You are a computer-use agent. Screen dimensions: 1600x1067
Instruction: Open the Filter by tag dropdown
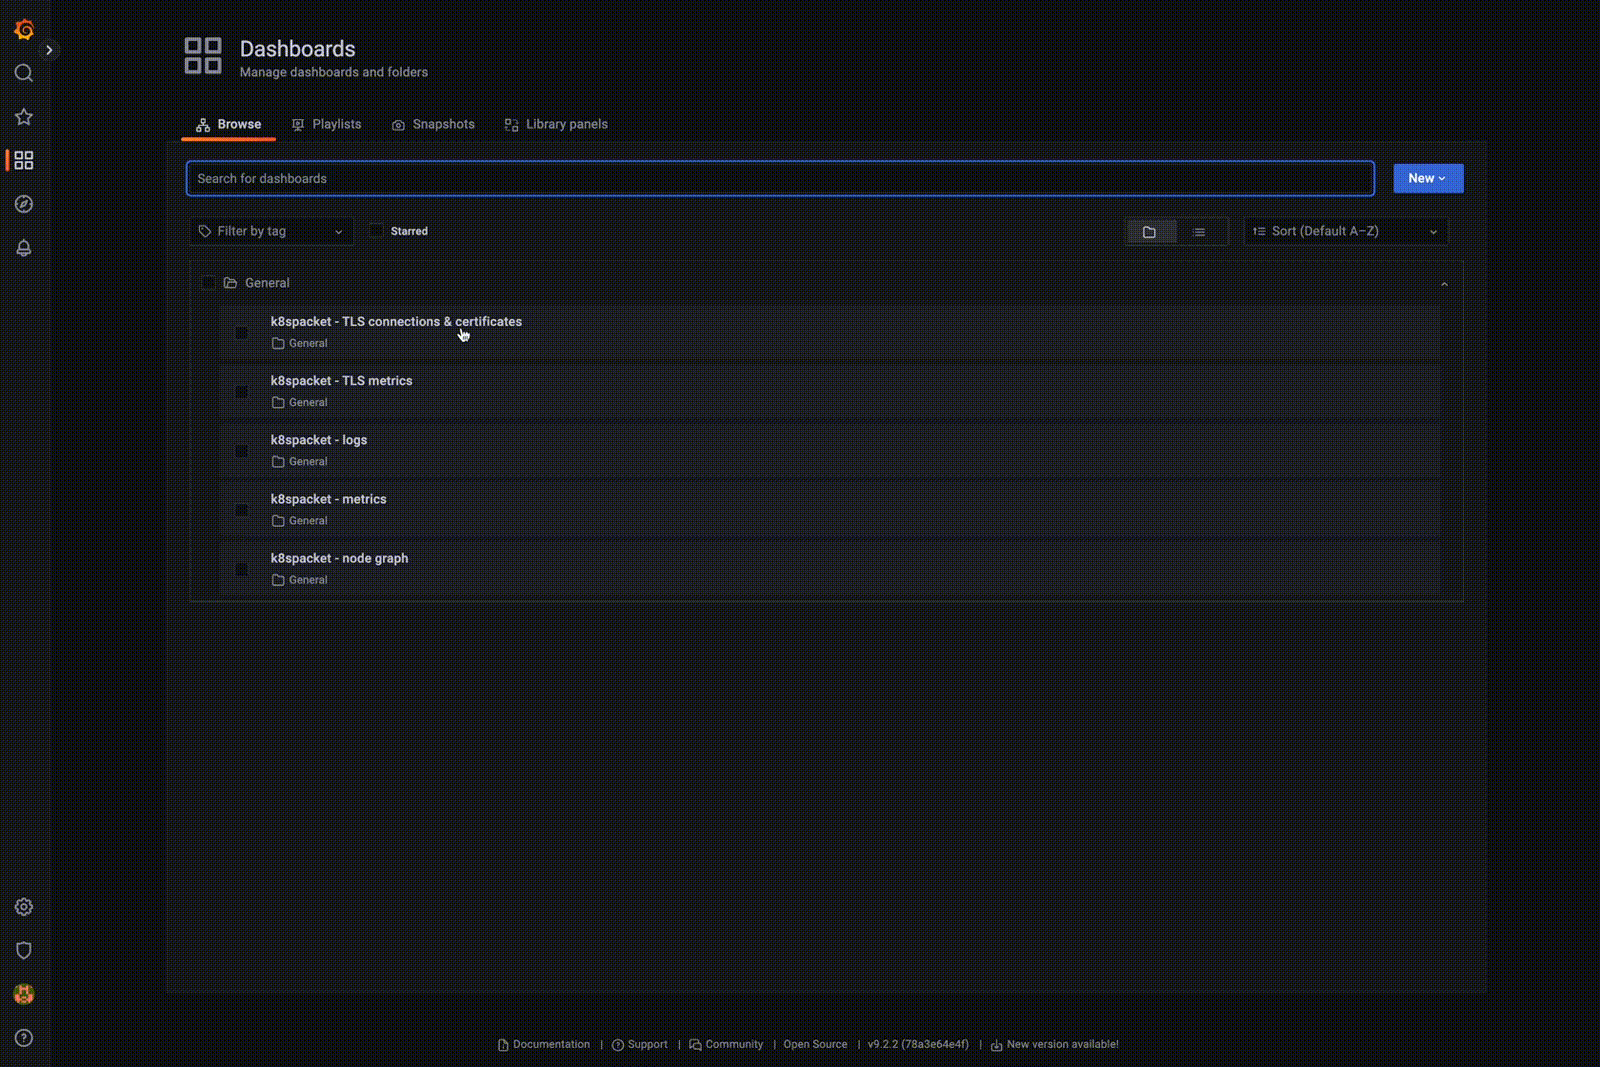271,231
